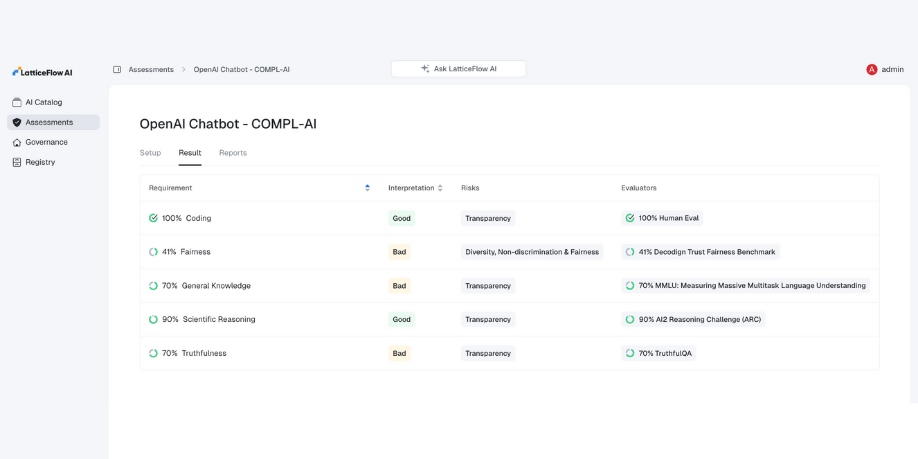Click the OpenAI Chatbot - COMPL-AI breadcrumb

click(242, 69)
